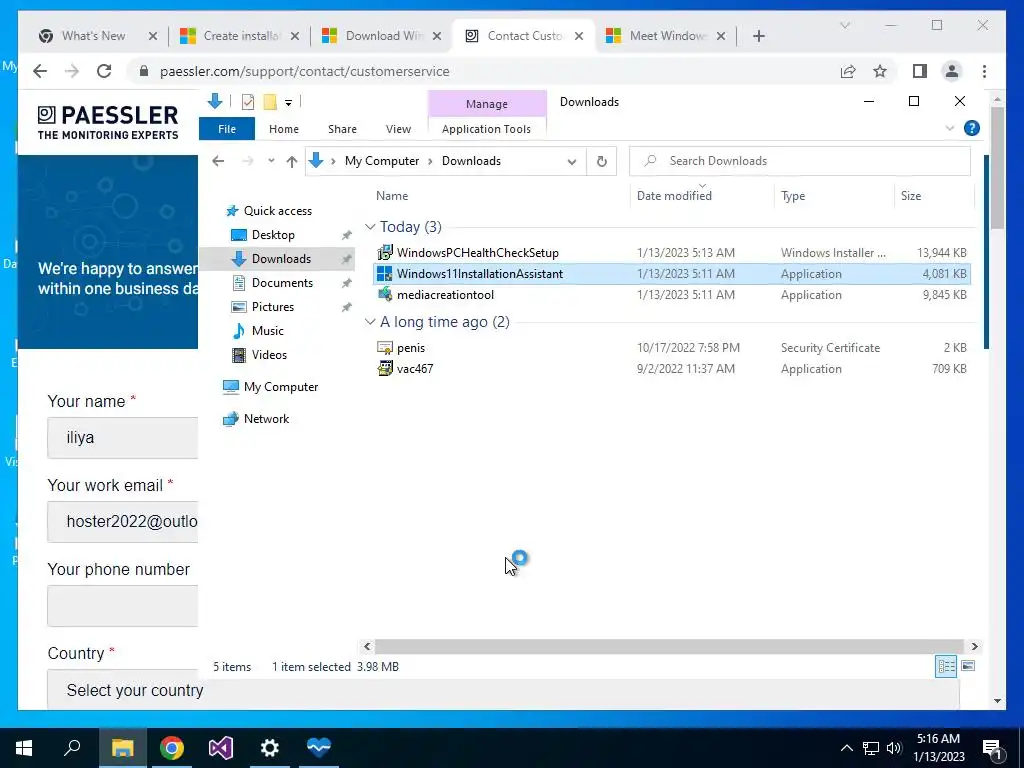Select WindowsPCHealthCheckSetup file
The width and height of the screenshot is (1024, 768).
(671, 253)
